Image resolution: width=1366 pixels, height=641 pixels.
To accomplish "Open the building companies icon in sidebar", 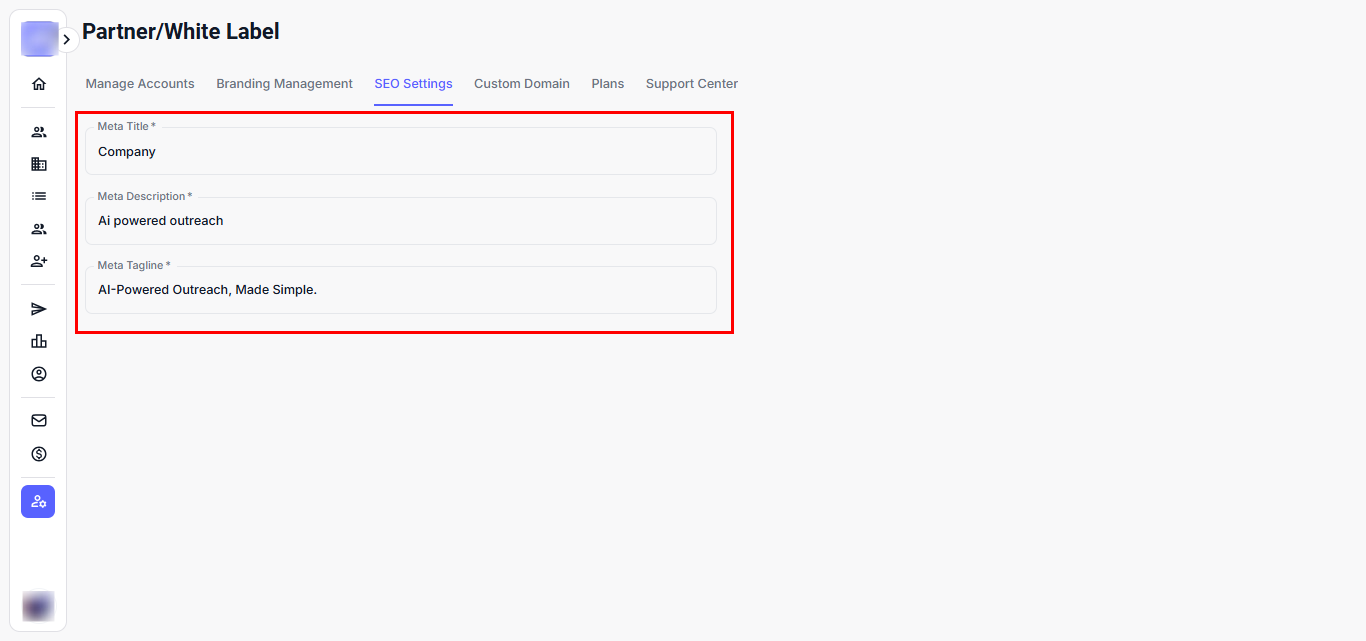I will pos(39,164).
